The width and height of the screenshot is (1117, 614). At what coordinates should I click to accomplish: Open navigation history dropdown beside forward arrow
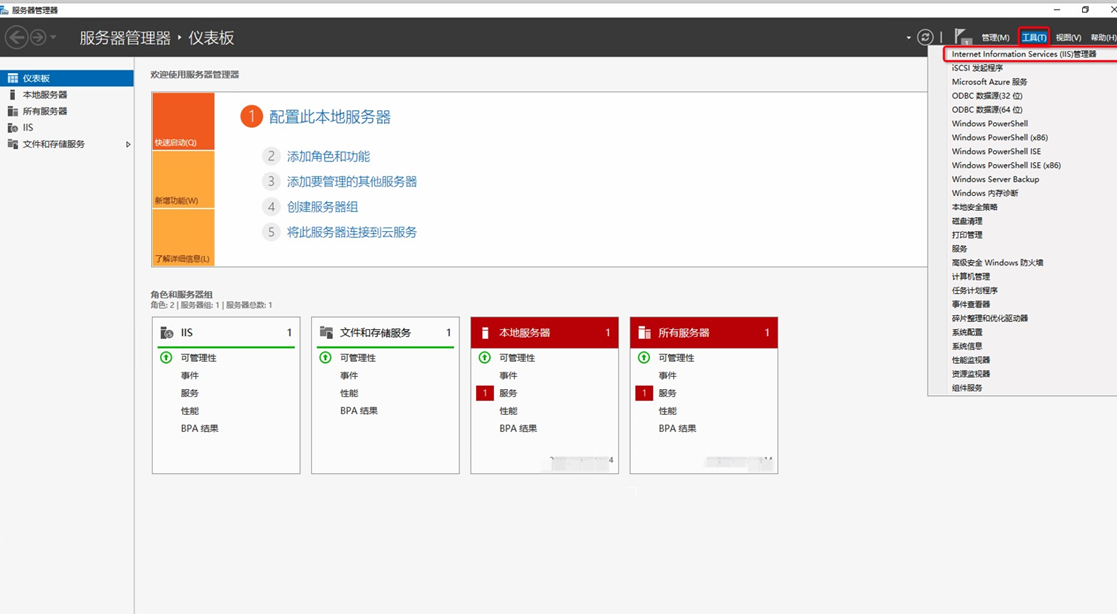pyautogui.click(x=53, y=38)
